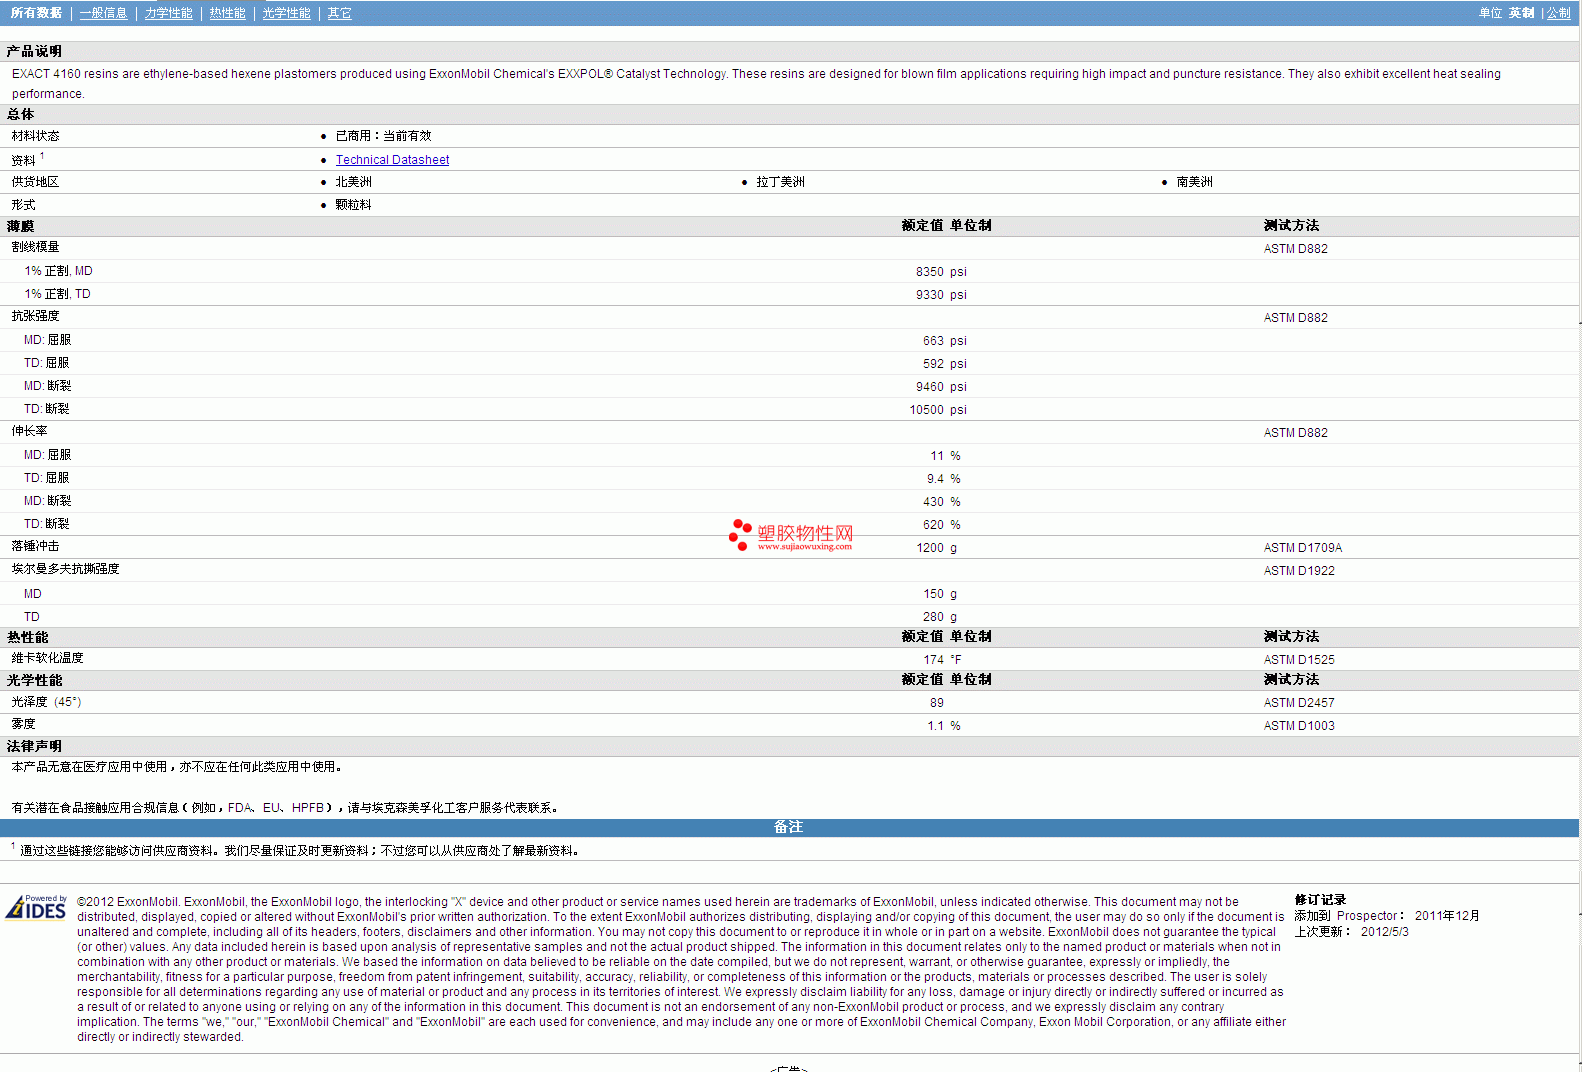Select the 663 psi value

click(945, 341)
